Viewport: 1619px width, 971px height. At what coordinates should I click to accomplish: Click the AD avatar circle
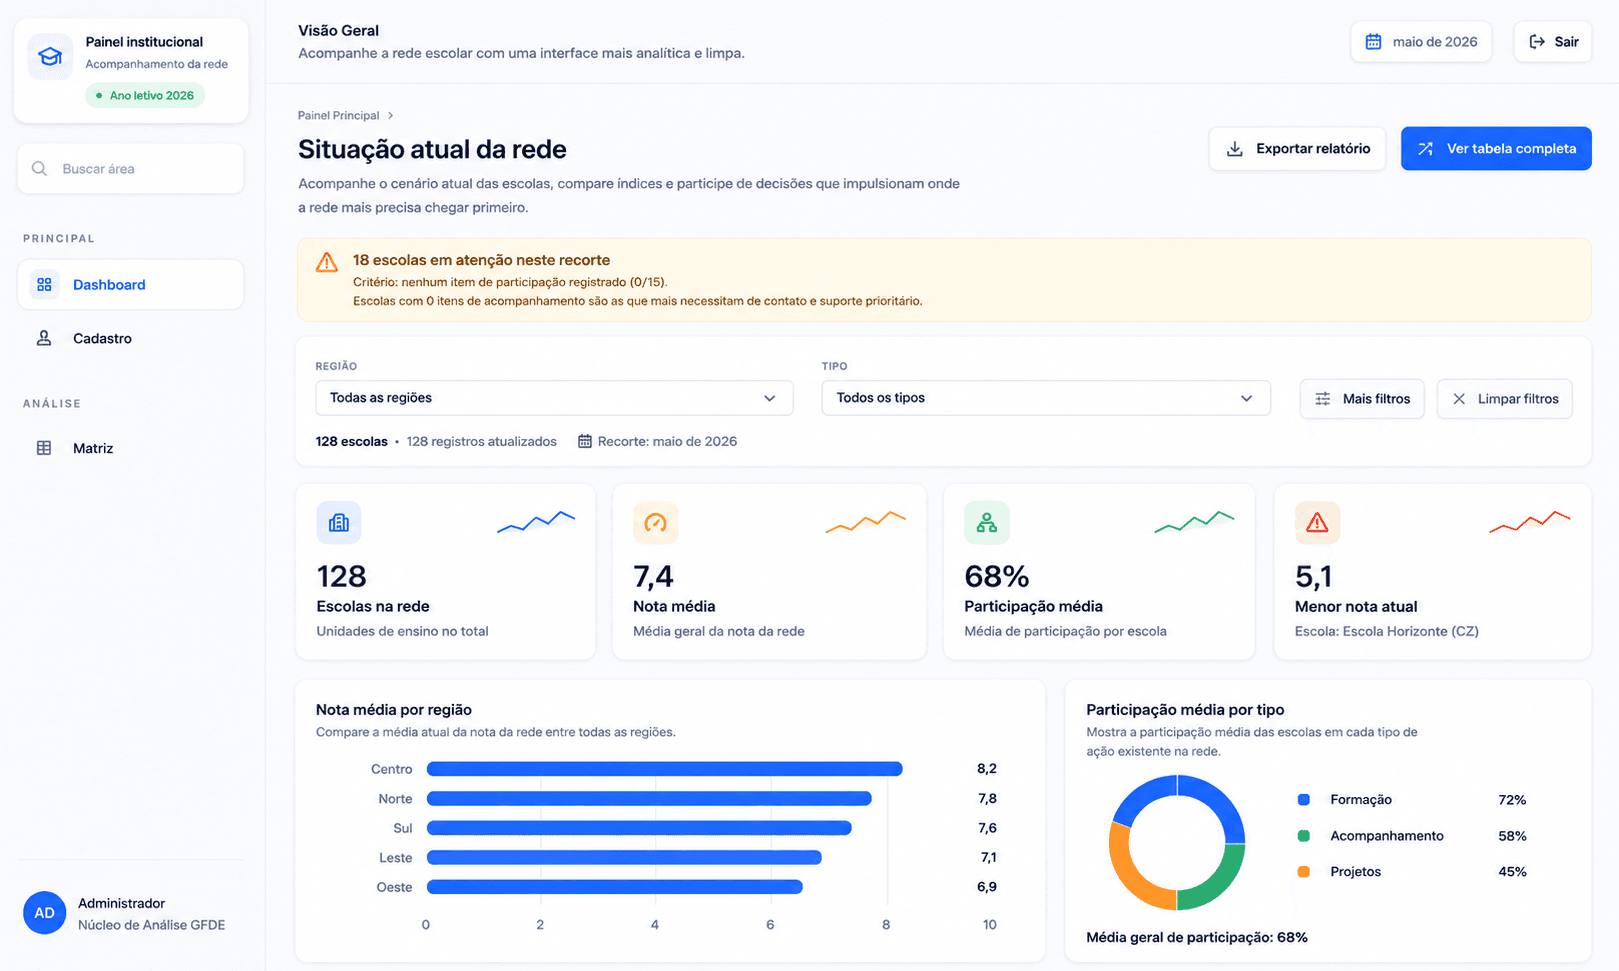pos(45,913)
